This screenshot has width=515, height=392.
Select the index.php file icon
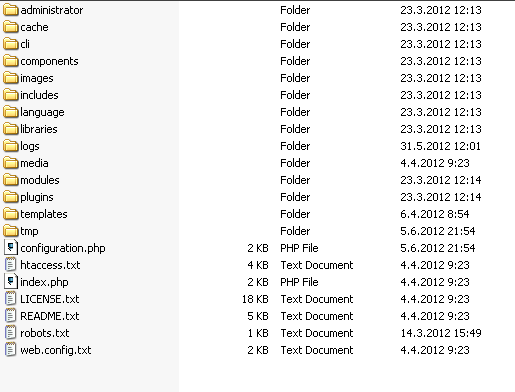tap(11, 282)
